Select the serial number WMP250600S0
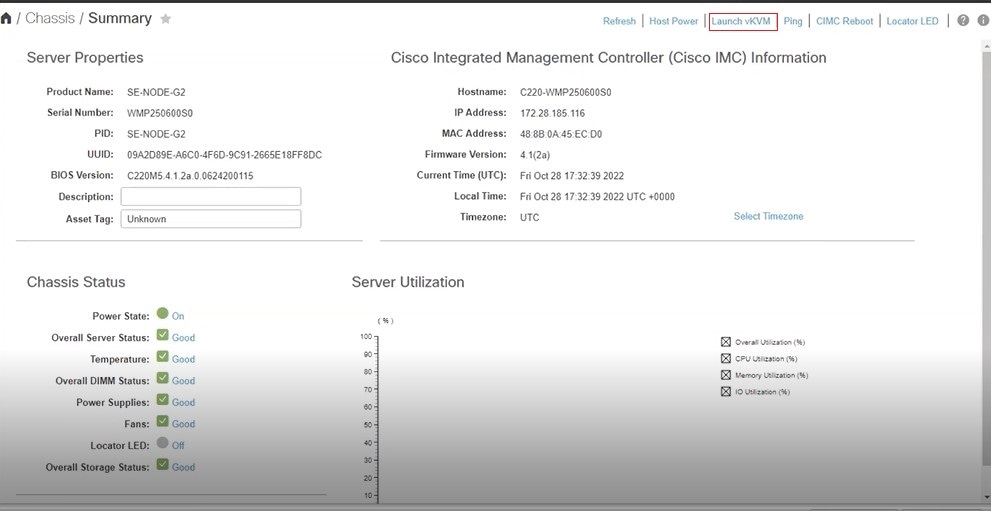Viewport: 991px width, 511px height. [x=160, y=114]
